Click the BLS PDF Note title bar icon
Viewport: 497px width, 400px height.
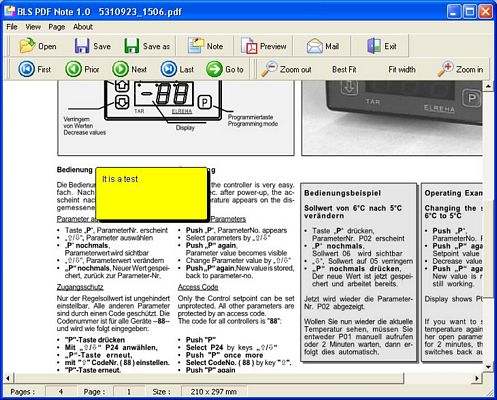(x=9, y=11)
